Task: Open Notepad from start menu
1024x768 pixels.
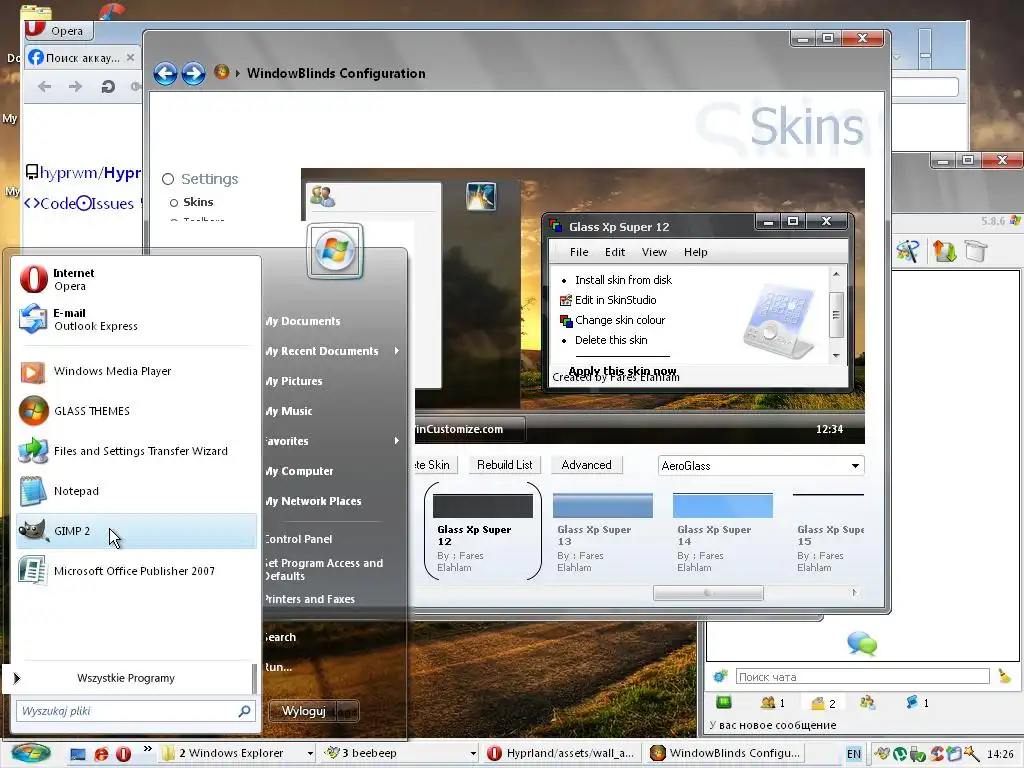Action: click(137, 491)
